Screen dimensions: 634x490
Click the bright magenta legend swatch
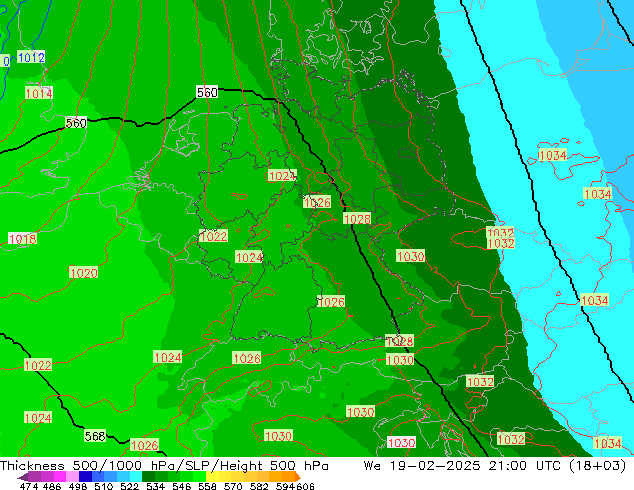59,476
